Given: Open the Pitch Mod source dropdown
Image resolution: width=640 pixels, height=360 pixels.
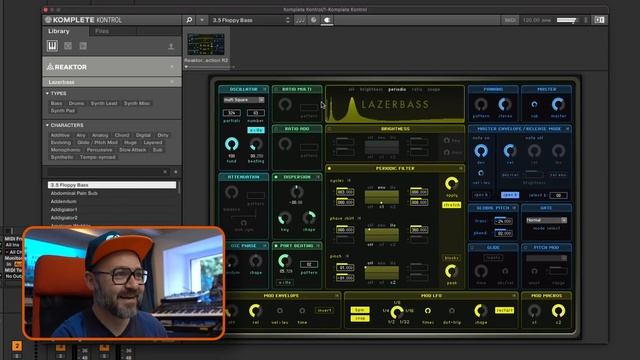Looking at the screenshot, I should (546, 258).
